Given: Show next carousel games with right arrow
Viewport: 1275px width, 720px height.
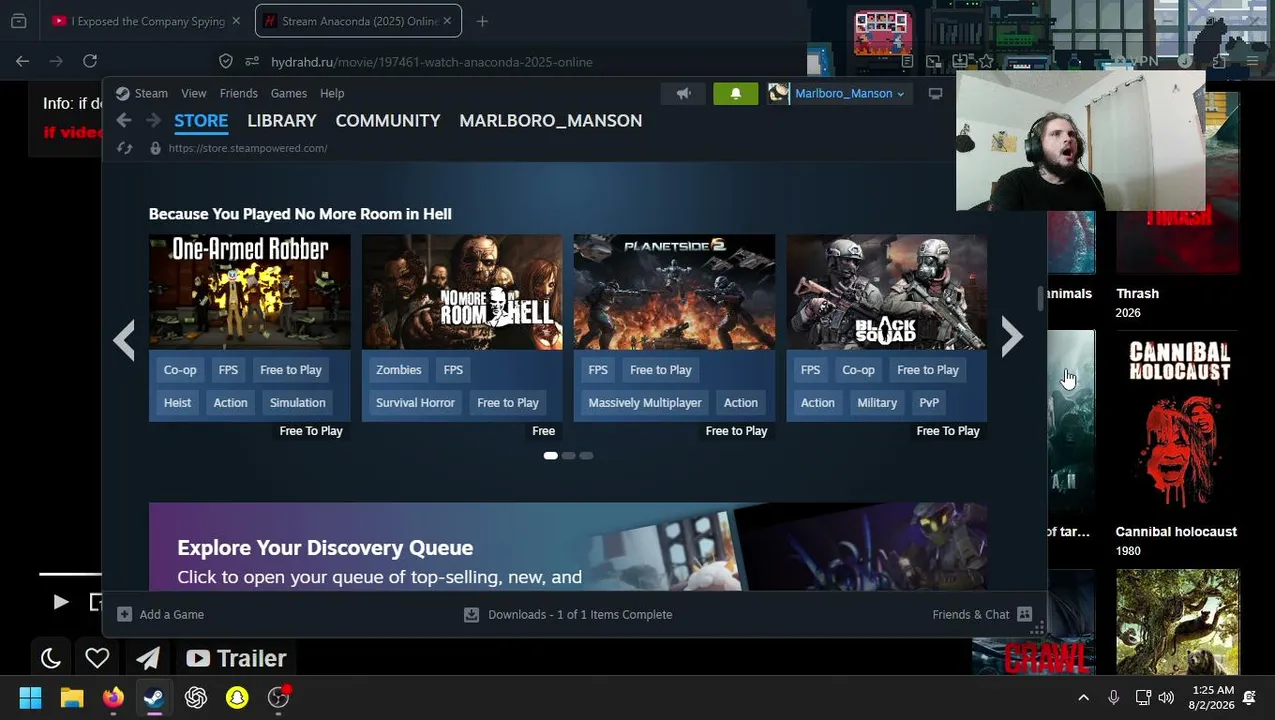Looking at the screenshot, I should tap(1011, 338).
